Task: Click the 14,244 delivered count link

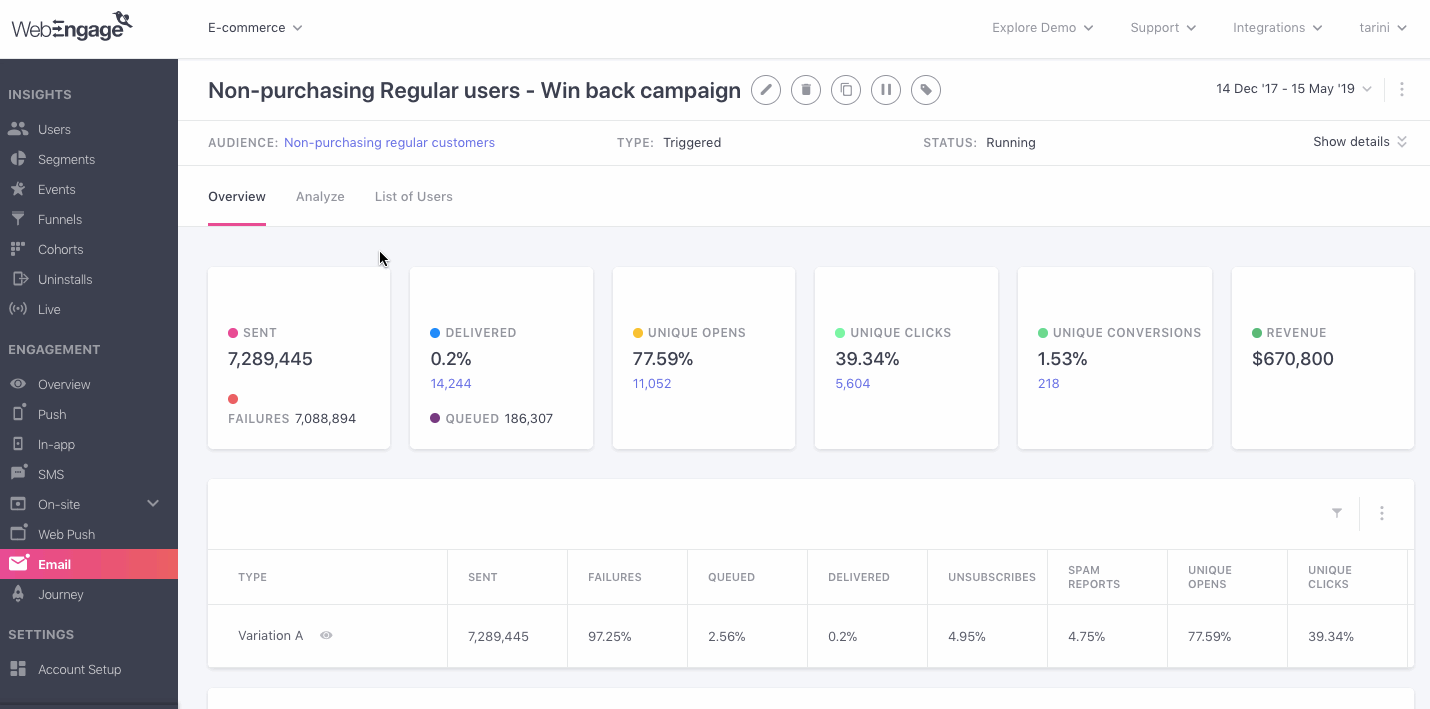Action: 451,384
